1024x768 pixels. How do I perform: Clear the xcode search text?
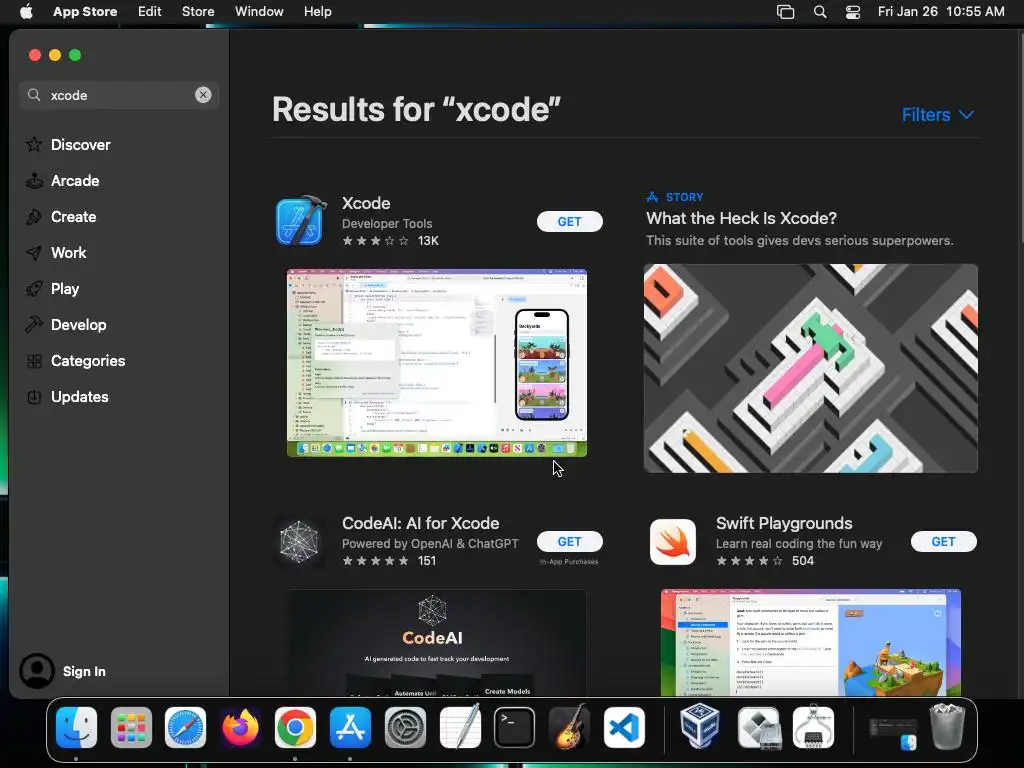tap(203, 95)
